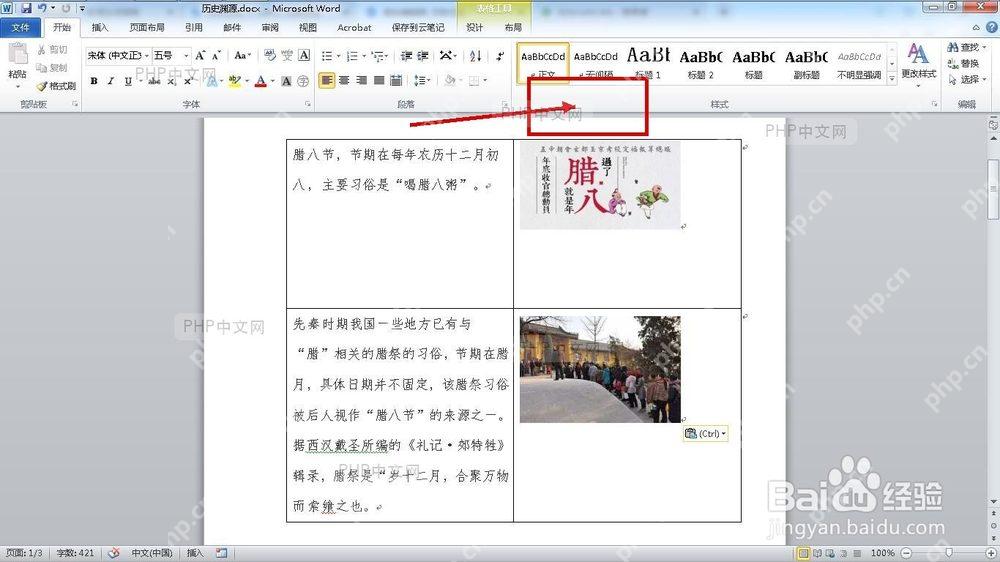This screenshot has height=562, width=1000.
Task: Click the 腊八 poster image in table
Action: 600,186
